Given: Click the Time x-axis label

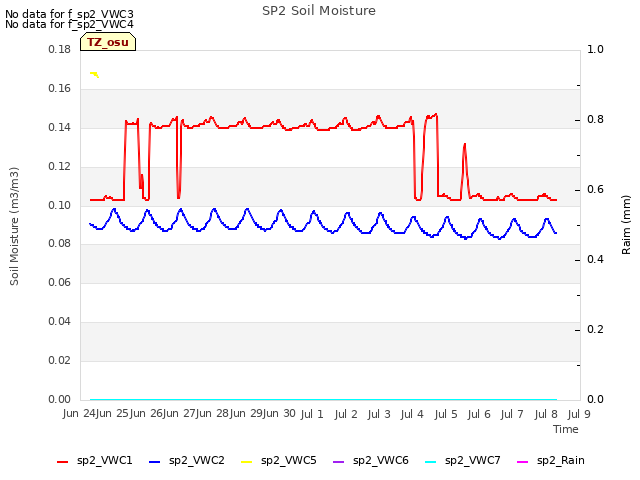Looking at the screenshot, I should [566, 429].
